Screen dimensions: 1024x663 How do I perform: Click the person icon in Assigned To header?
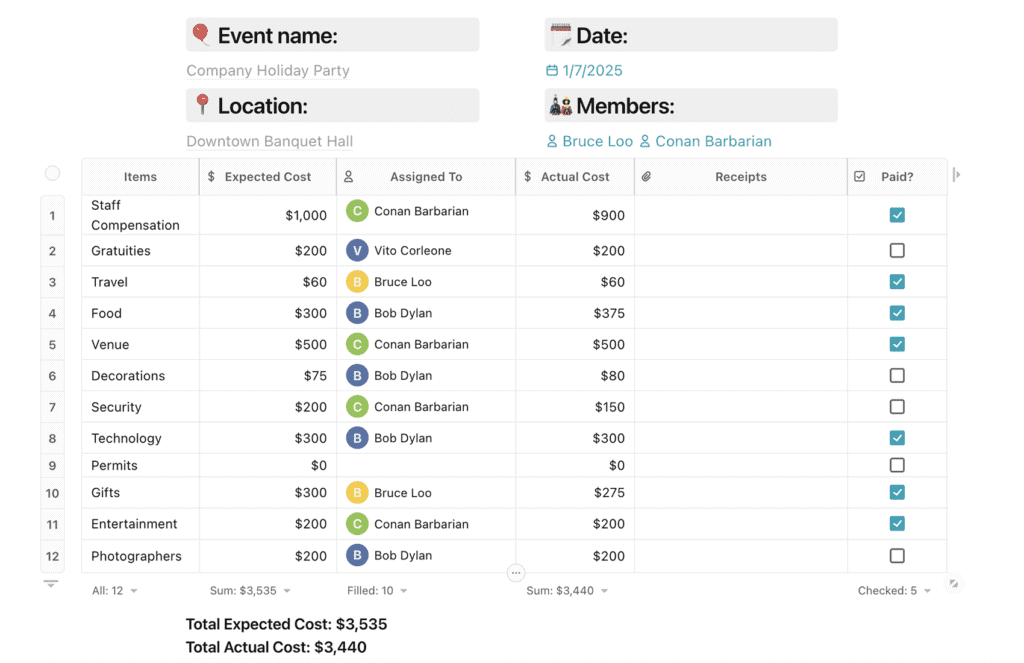(x=348, y=177)
